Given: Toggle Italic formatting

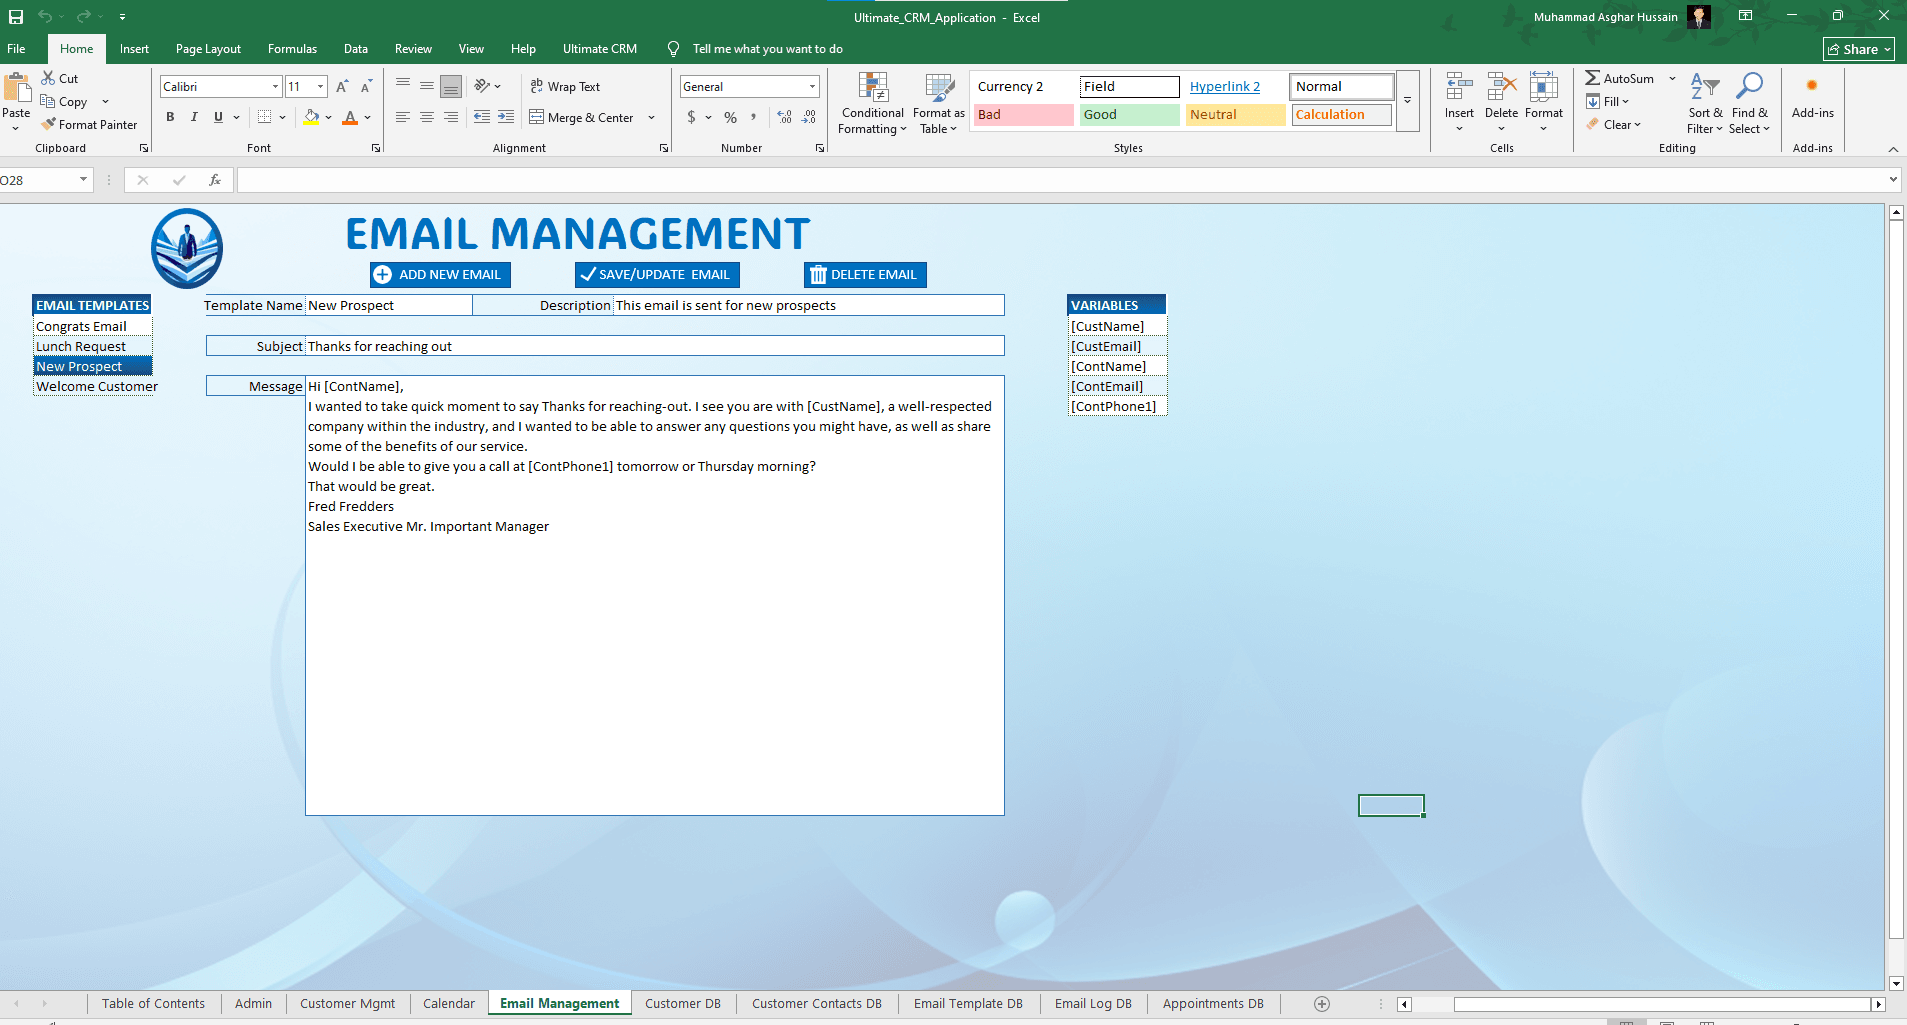Looking at the screenshot, I should click(194, 117).
